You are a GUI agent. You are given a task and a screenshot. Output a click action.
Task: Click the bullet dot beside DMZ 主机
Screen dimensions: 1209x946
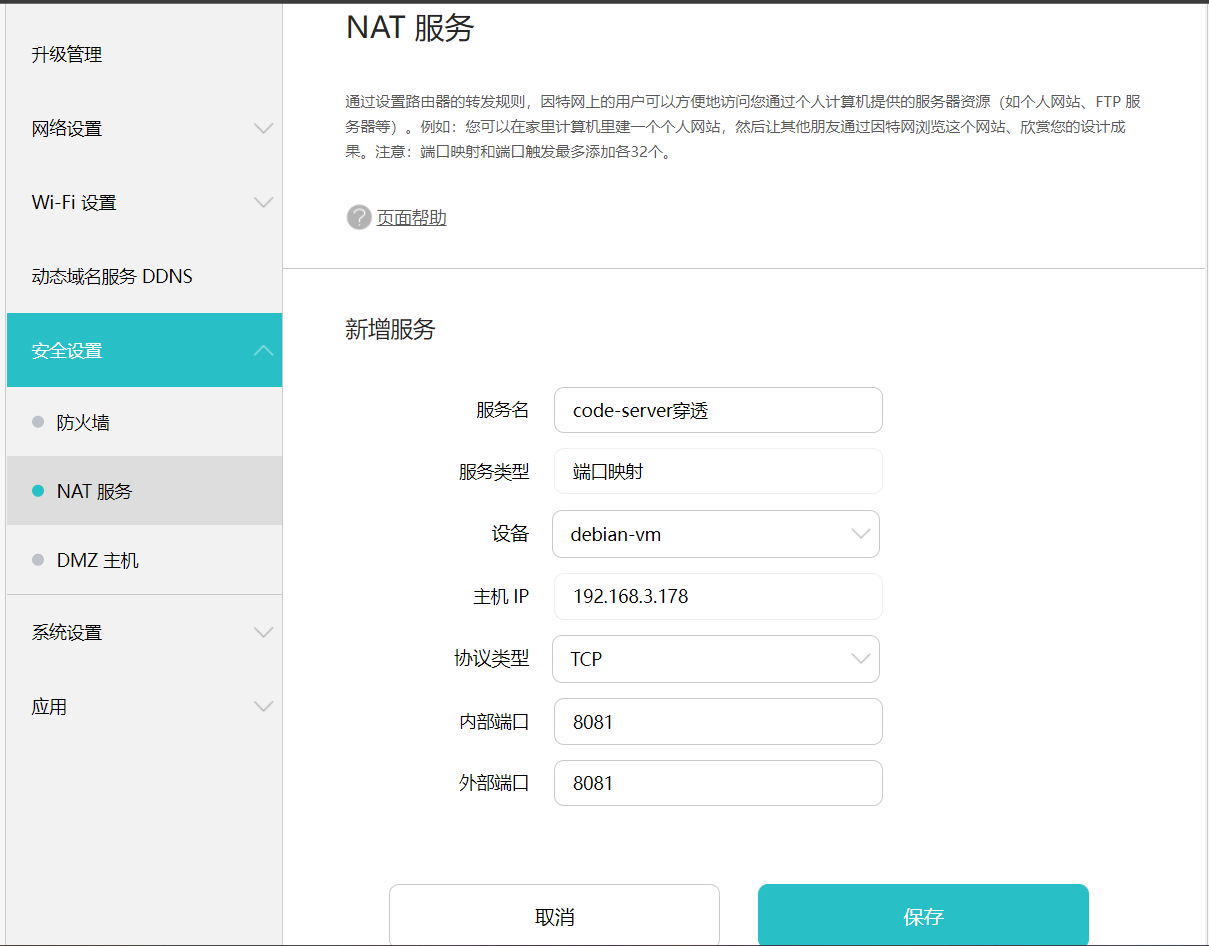[38, 560]
